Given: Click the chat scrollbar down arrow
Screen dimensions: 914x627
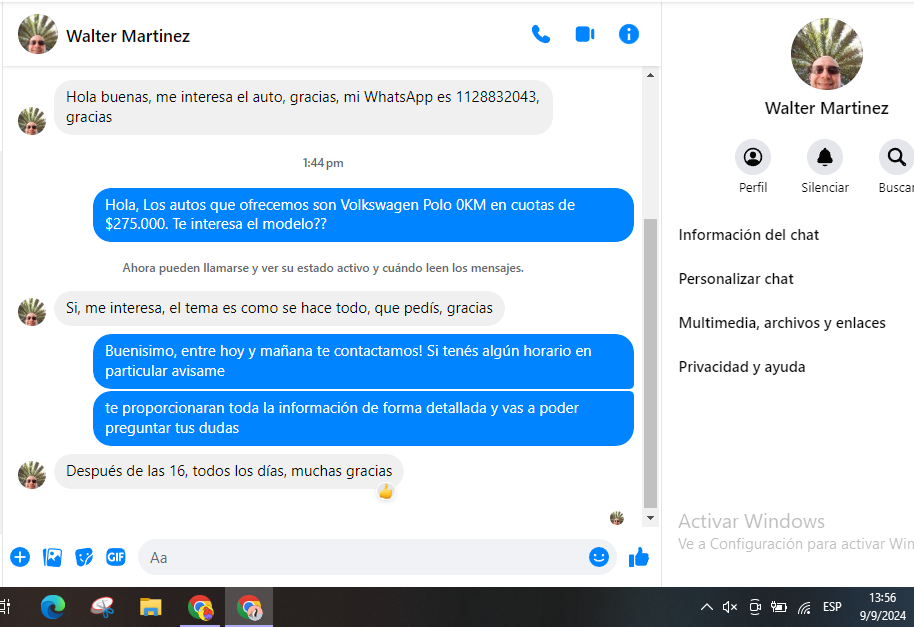Looking at the screenshot, I should 651,517.
